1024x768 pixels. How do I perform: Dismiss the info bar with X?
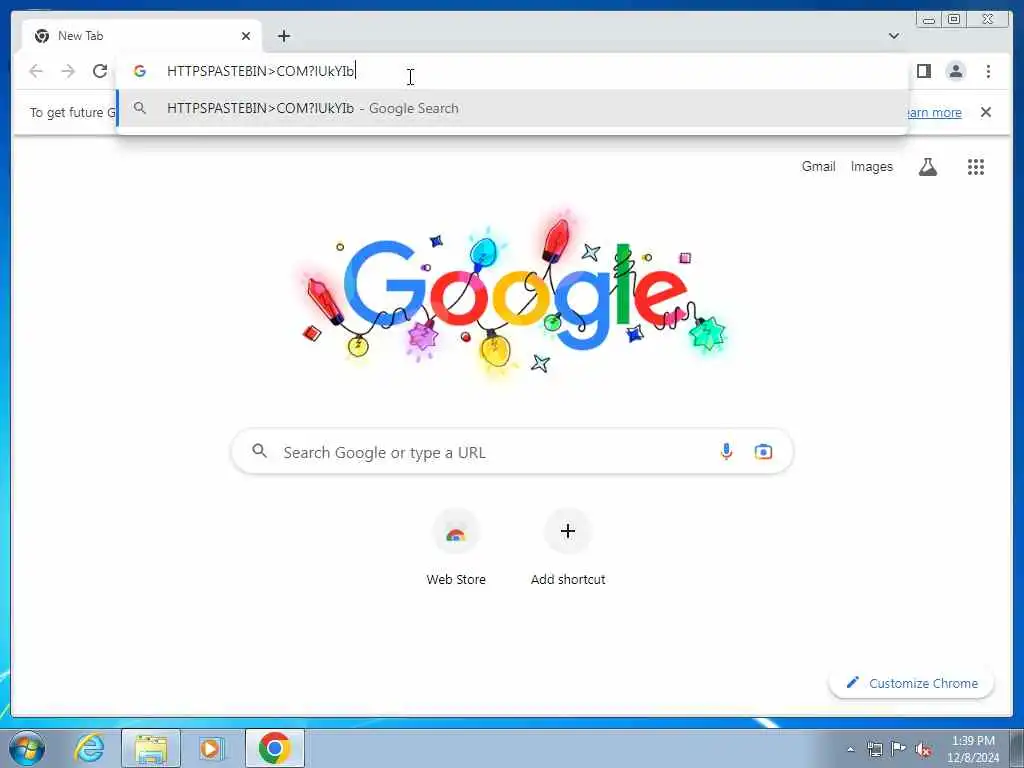985,112
